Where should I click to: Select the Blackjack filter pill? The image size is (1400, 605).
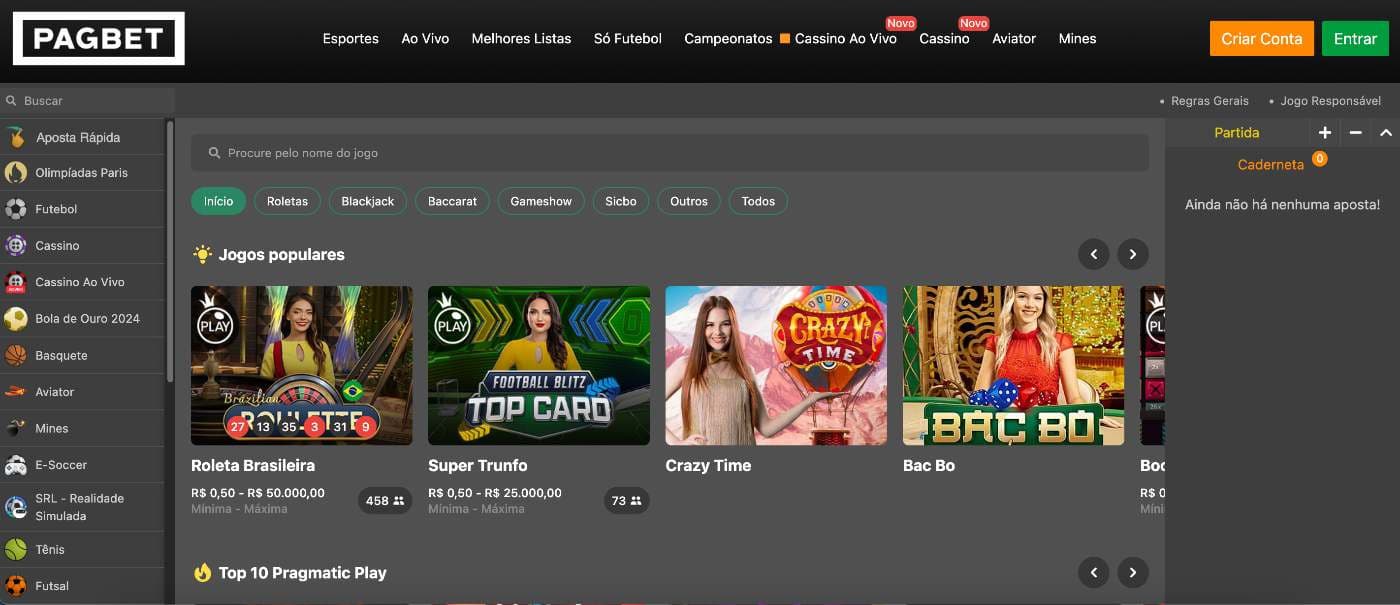pyautogui.click(x=368, y=201)
